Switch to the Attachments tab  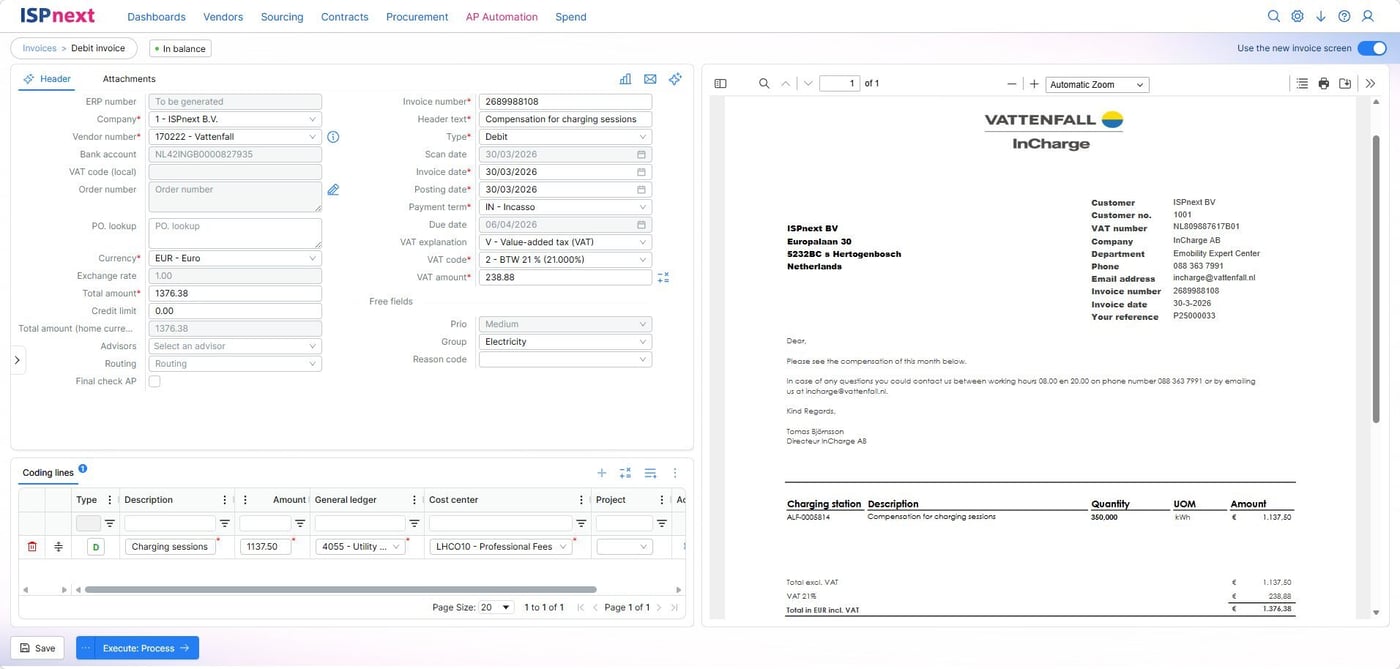pyautogui.click(x=129, y=79)
